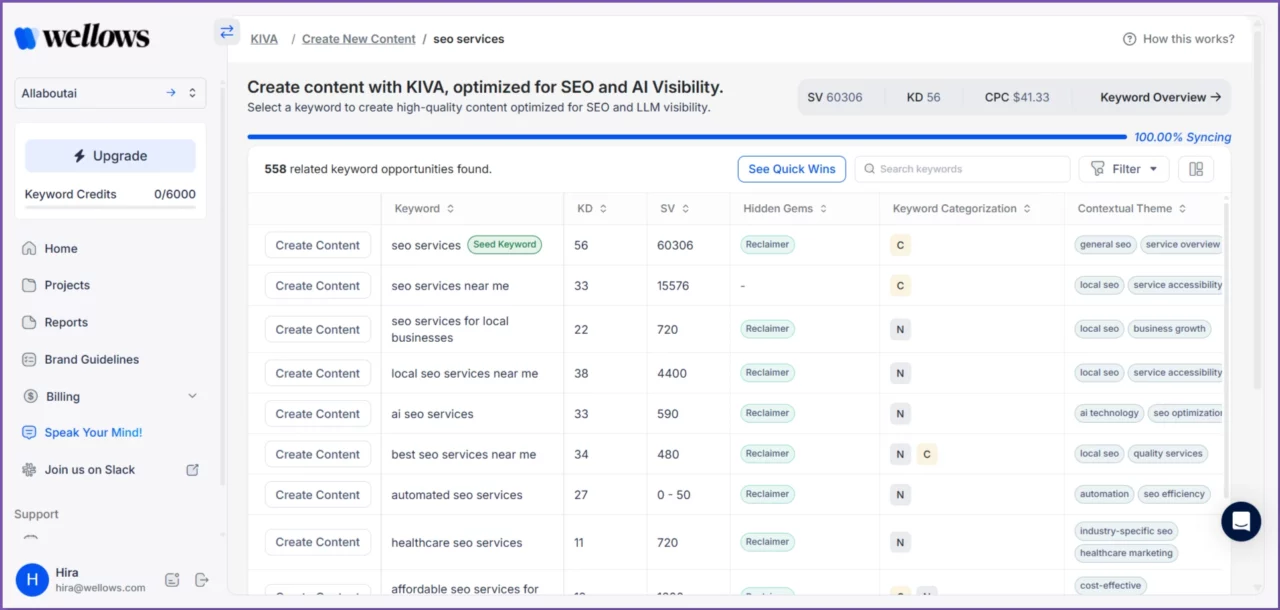
Task: Click inside the Search keywords field
Action: [962, 168]
